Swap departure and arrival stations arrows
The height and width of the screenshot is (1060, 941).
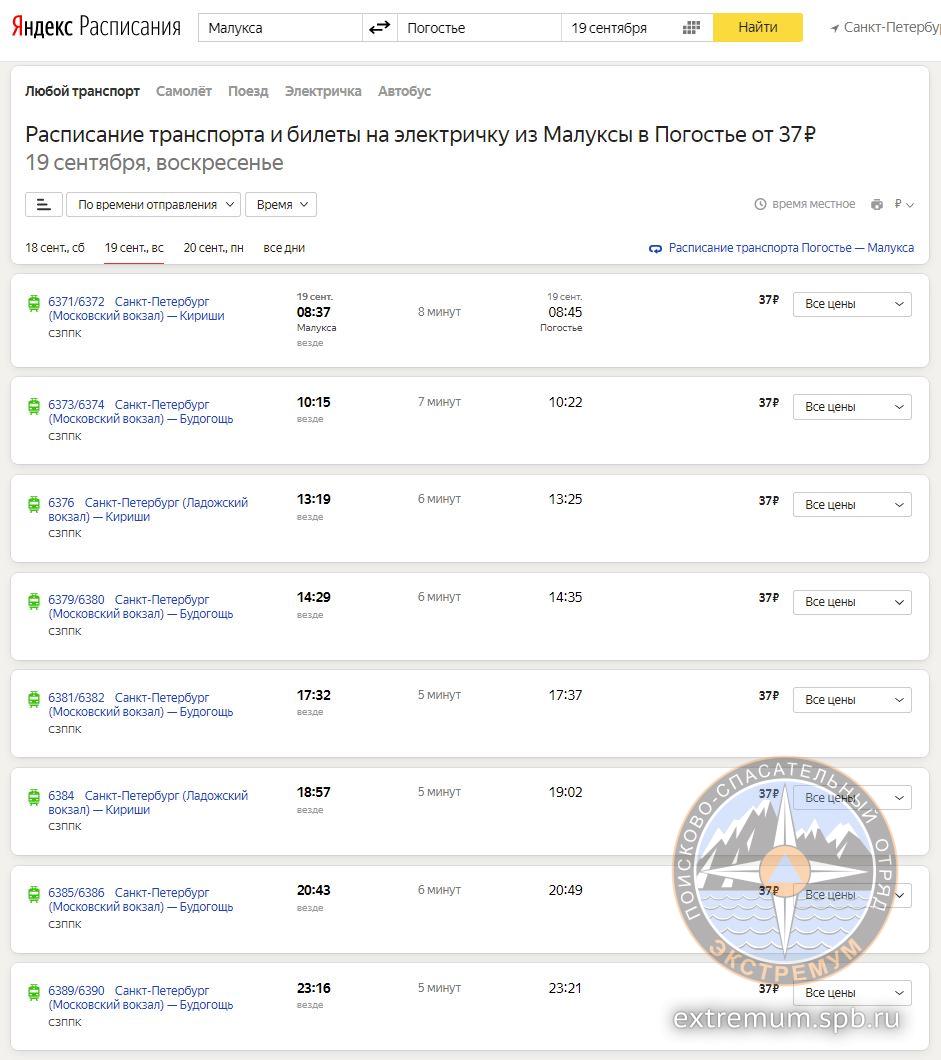(x=379, y=28)
